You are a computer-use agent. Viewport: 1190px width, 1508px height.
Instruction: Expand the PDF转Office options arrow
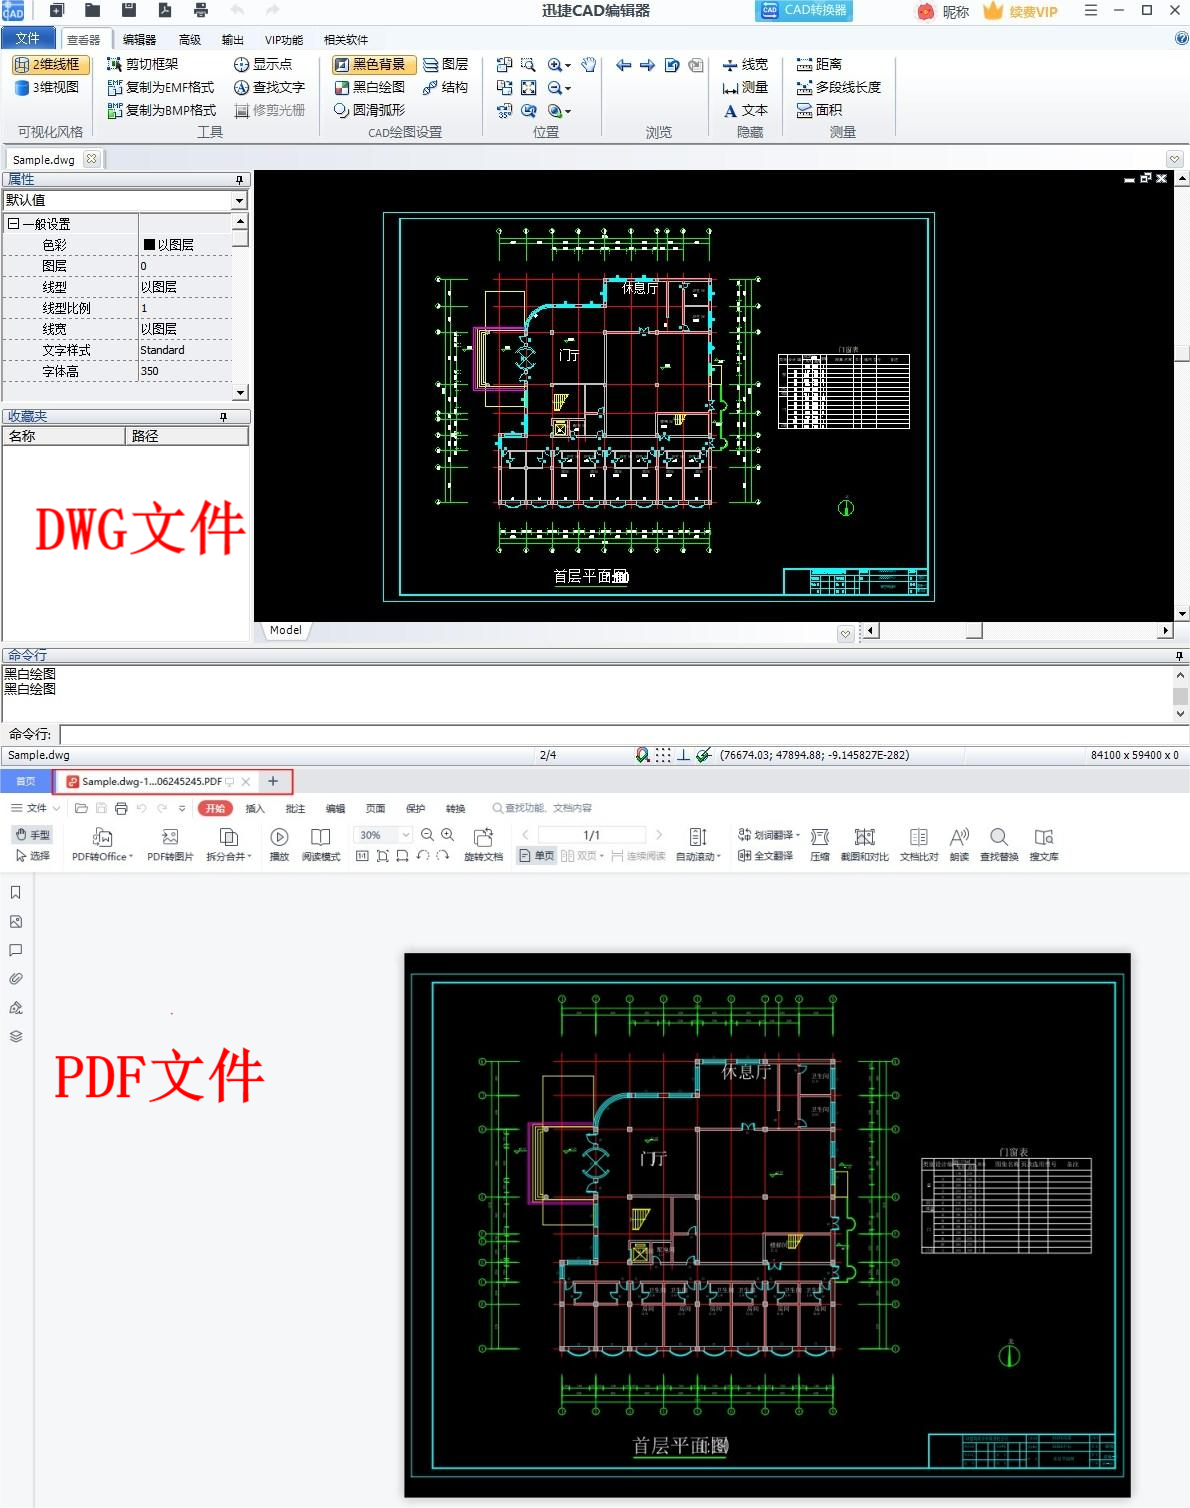pos(130,856)
